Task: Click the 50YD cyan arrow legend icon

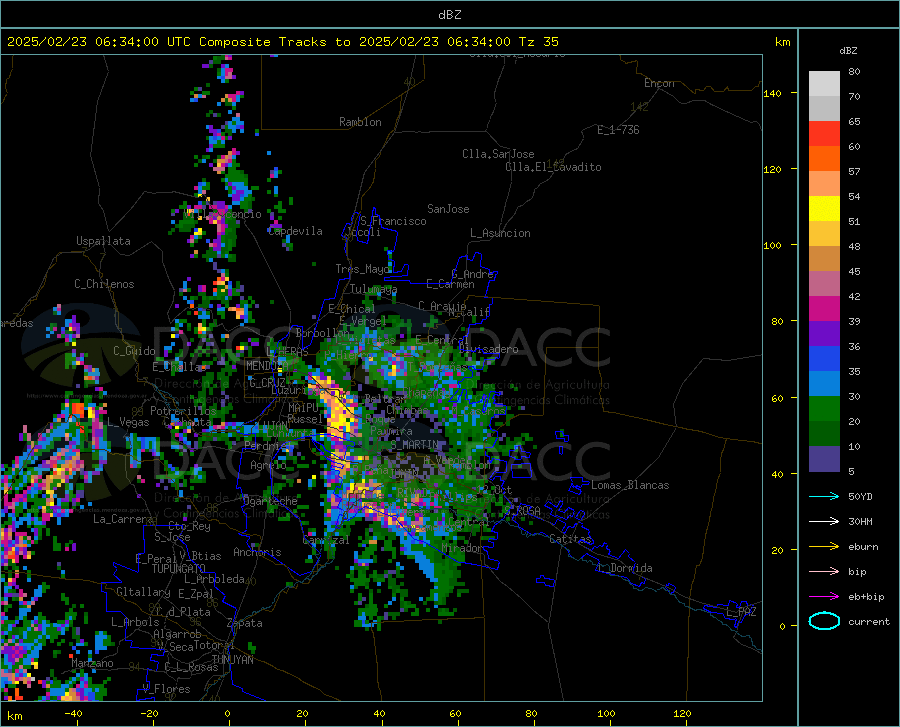Action: 824,496
